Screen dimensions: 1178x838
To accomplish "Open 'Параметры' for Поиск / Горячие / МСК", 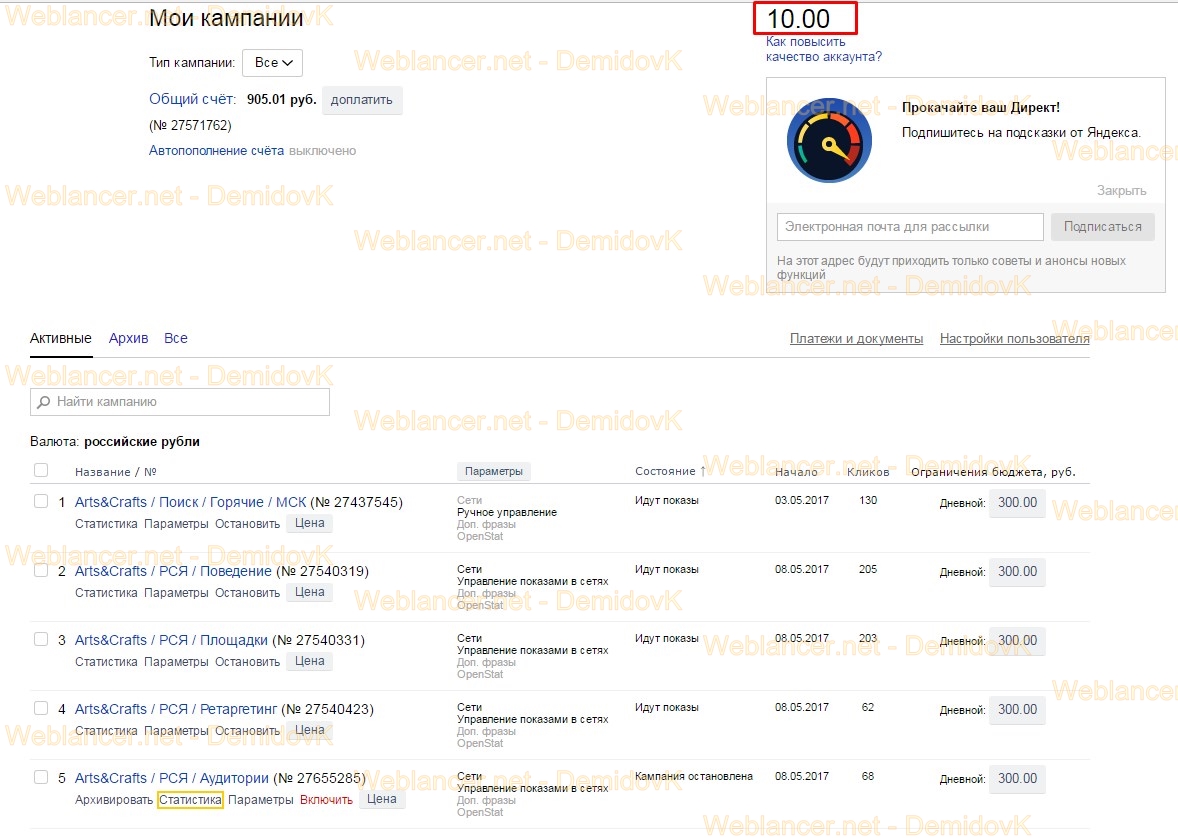I will [176, 524].
